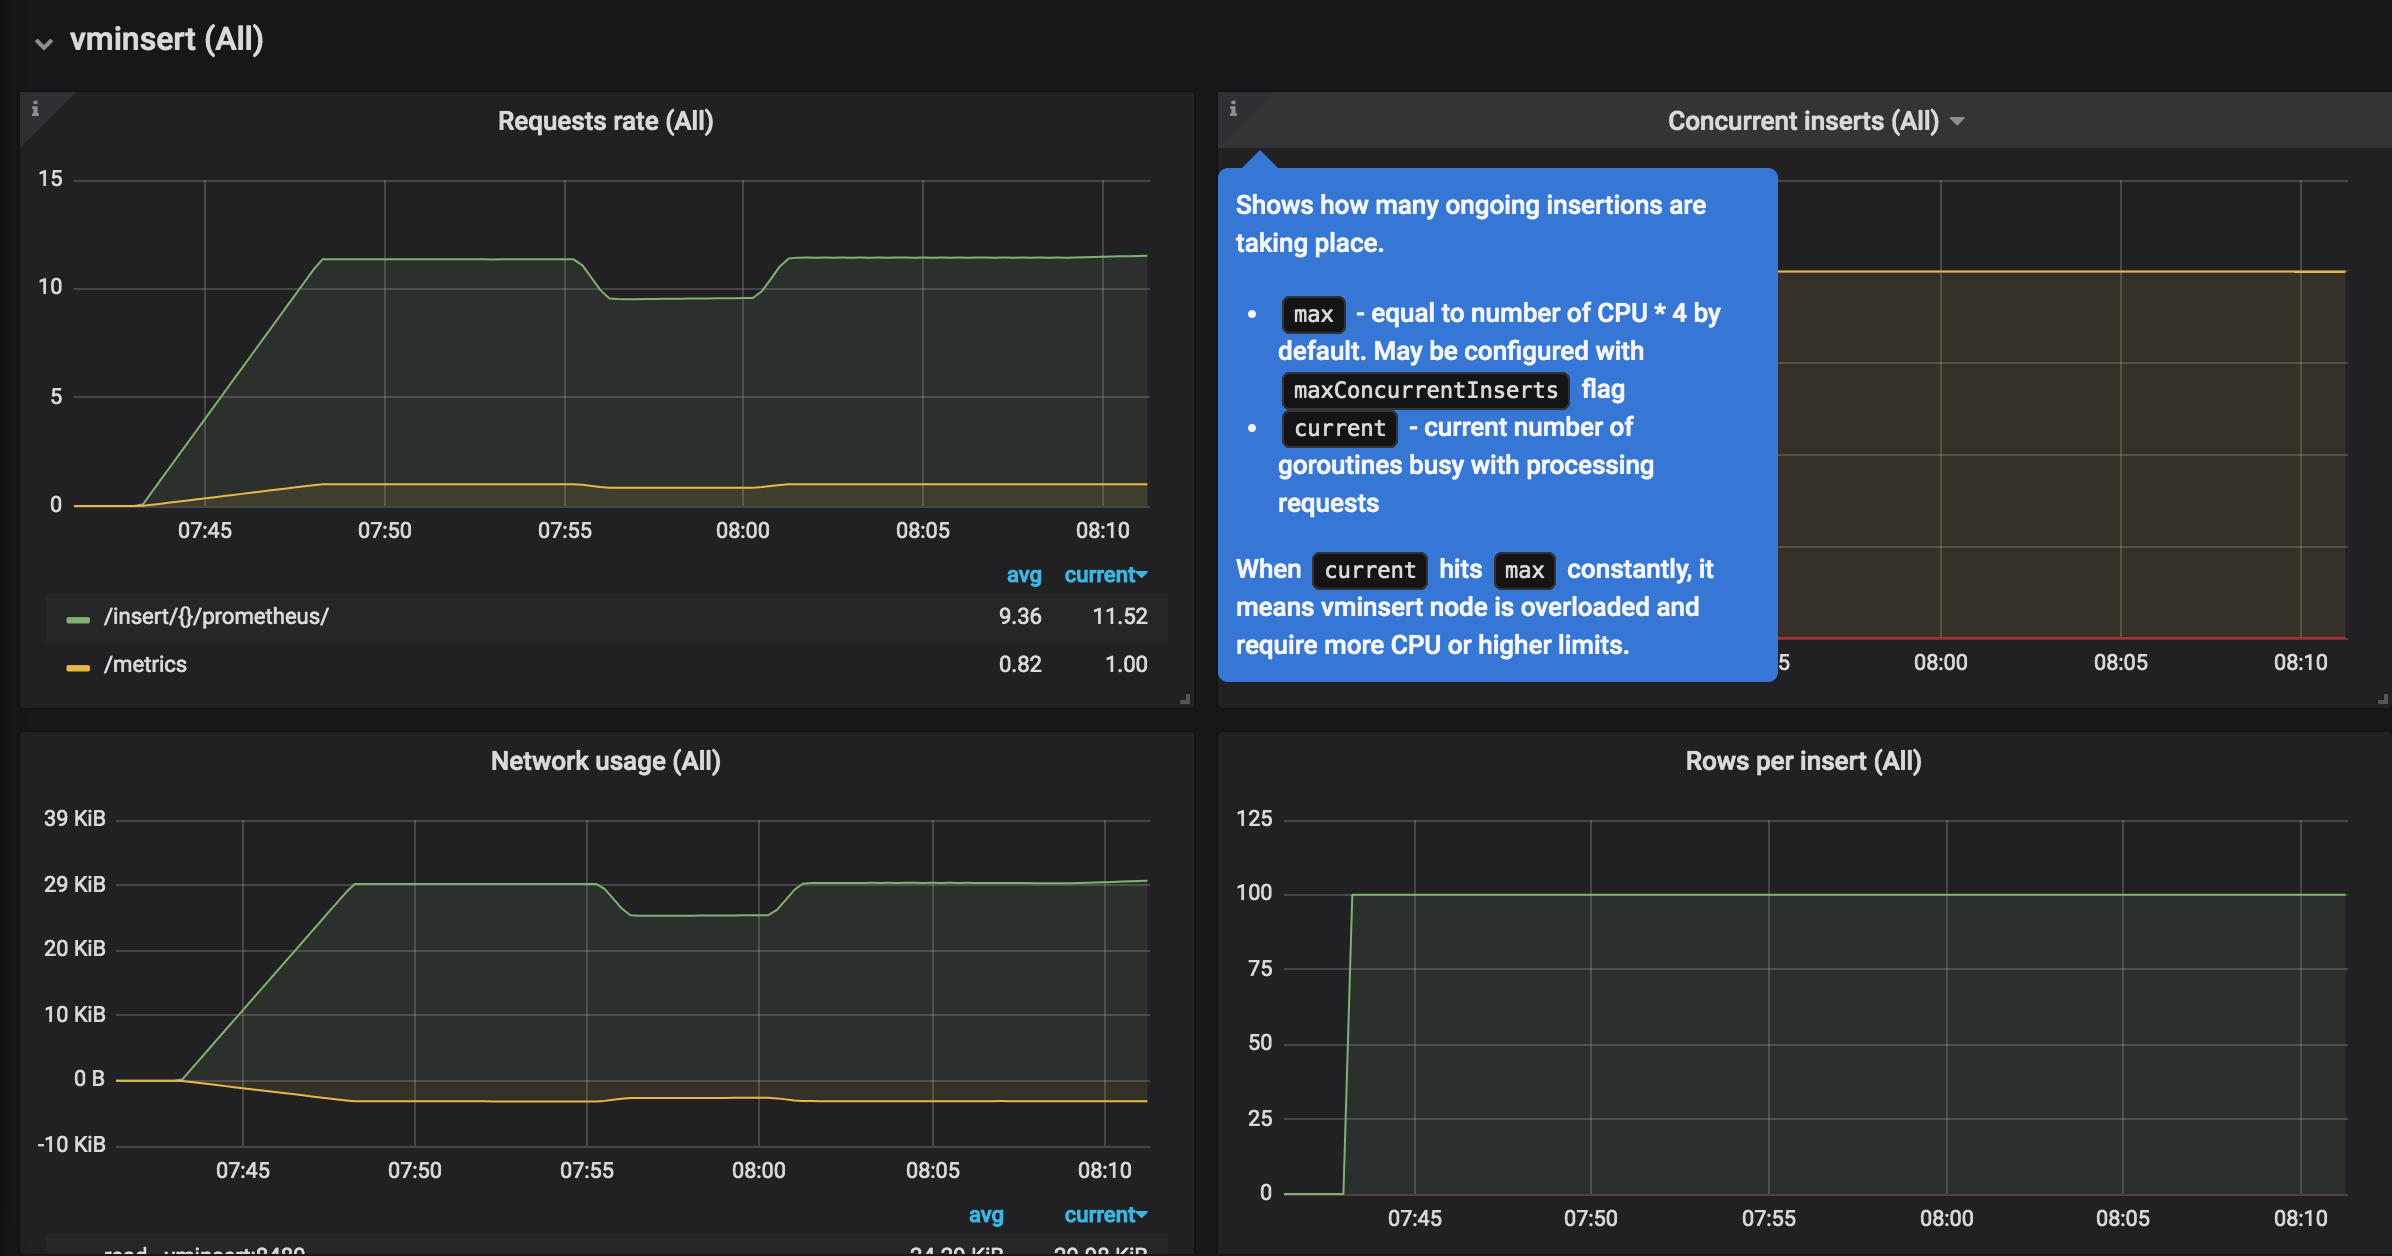The width and height of the screenshot is (2392, 1256).
Task: Click 08:05 tick on Rows per insert graph
Action: tap(2123, 1218)
